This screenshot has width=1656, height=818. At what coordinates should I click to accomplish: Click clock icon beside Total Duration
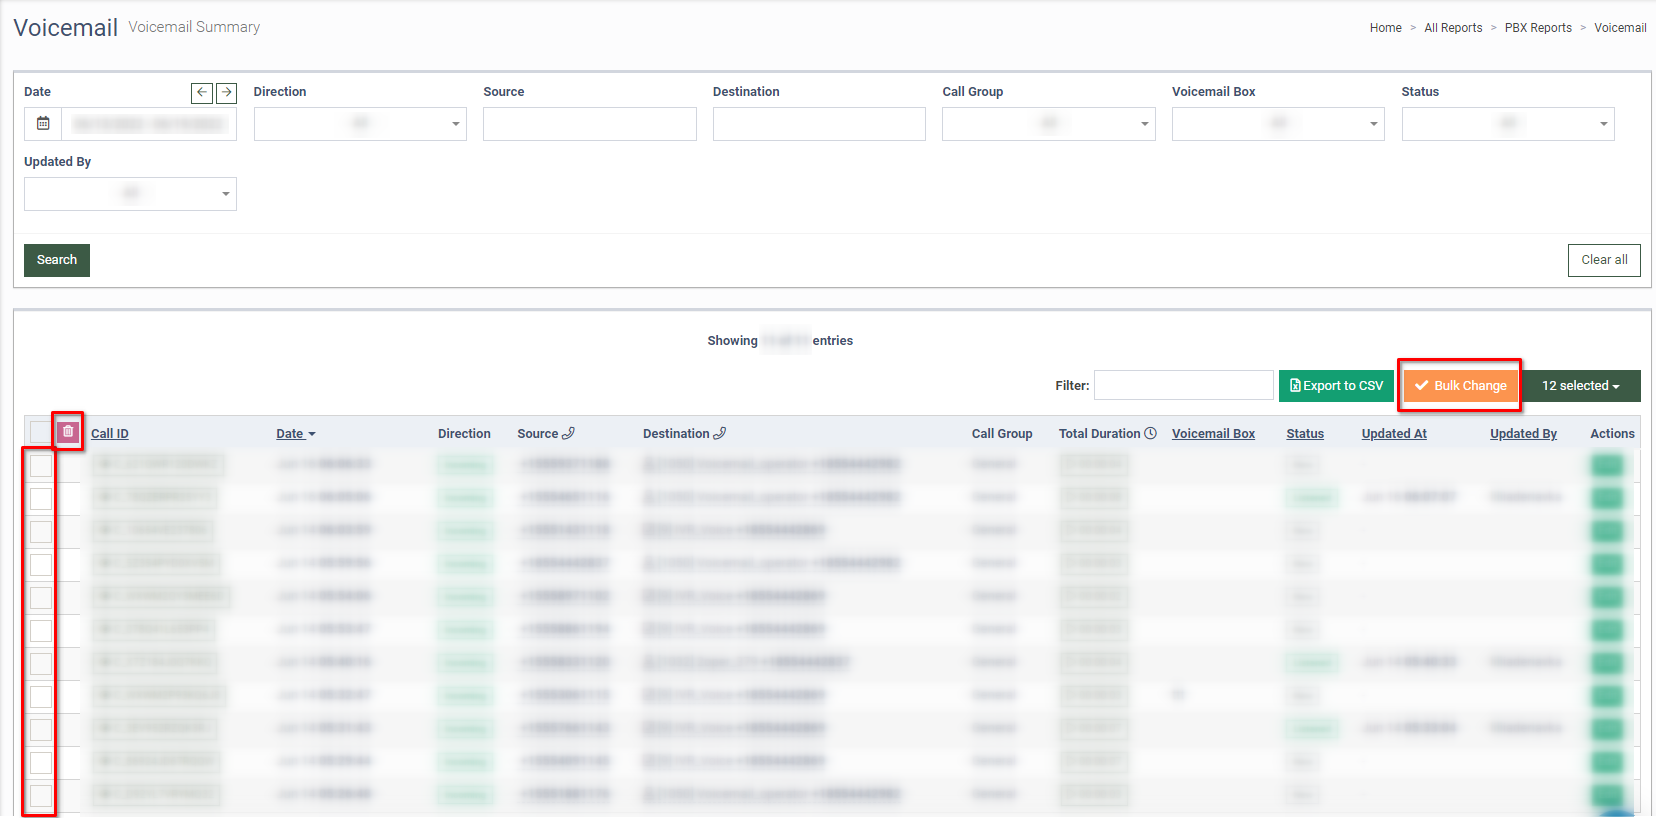point(1151,434)
